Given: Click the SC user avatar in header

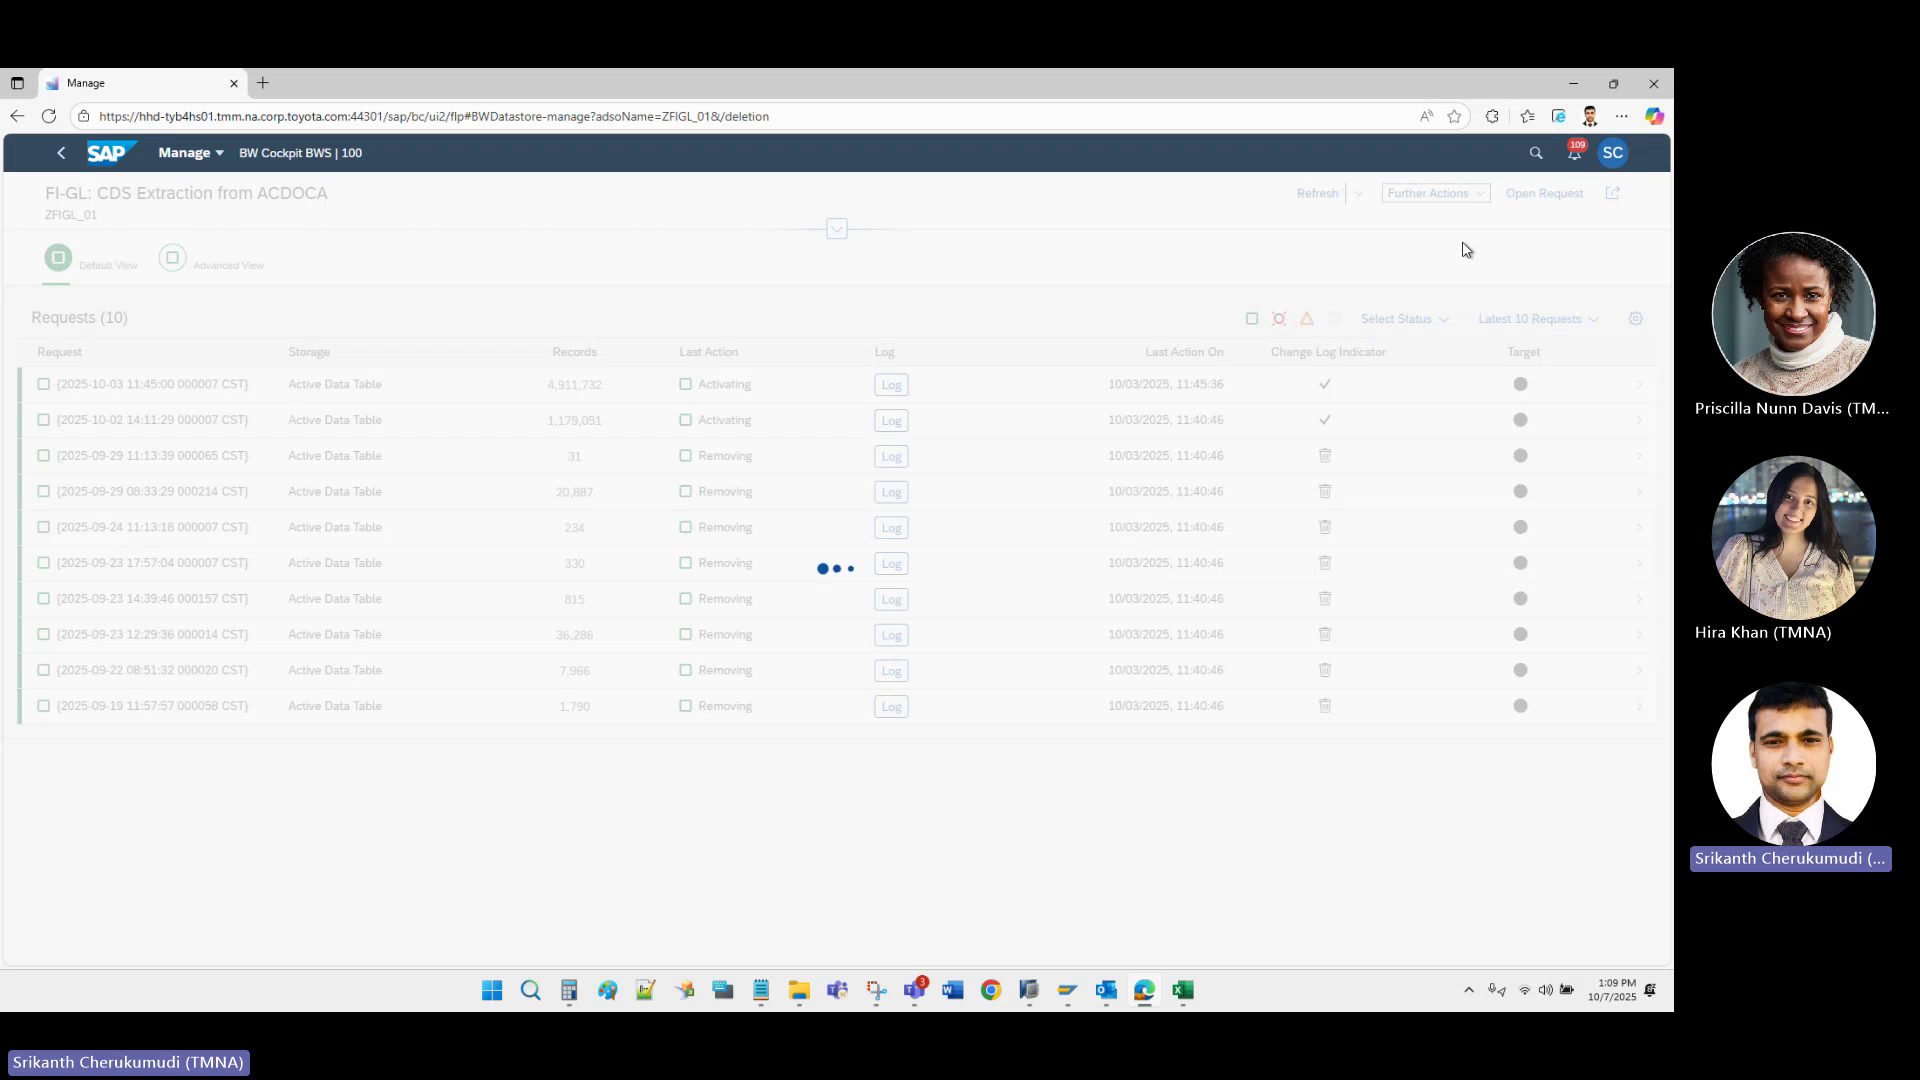Looking at the screenshot, I should (1613, 153).
